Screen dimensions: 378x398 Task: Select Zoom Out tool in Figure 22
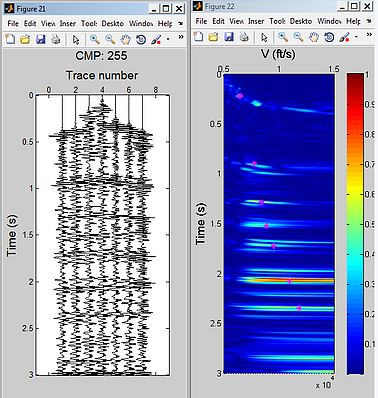click(x=298, y=37)
